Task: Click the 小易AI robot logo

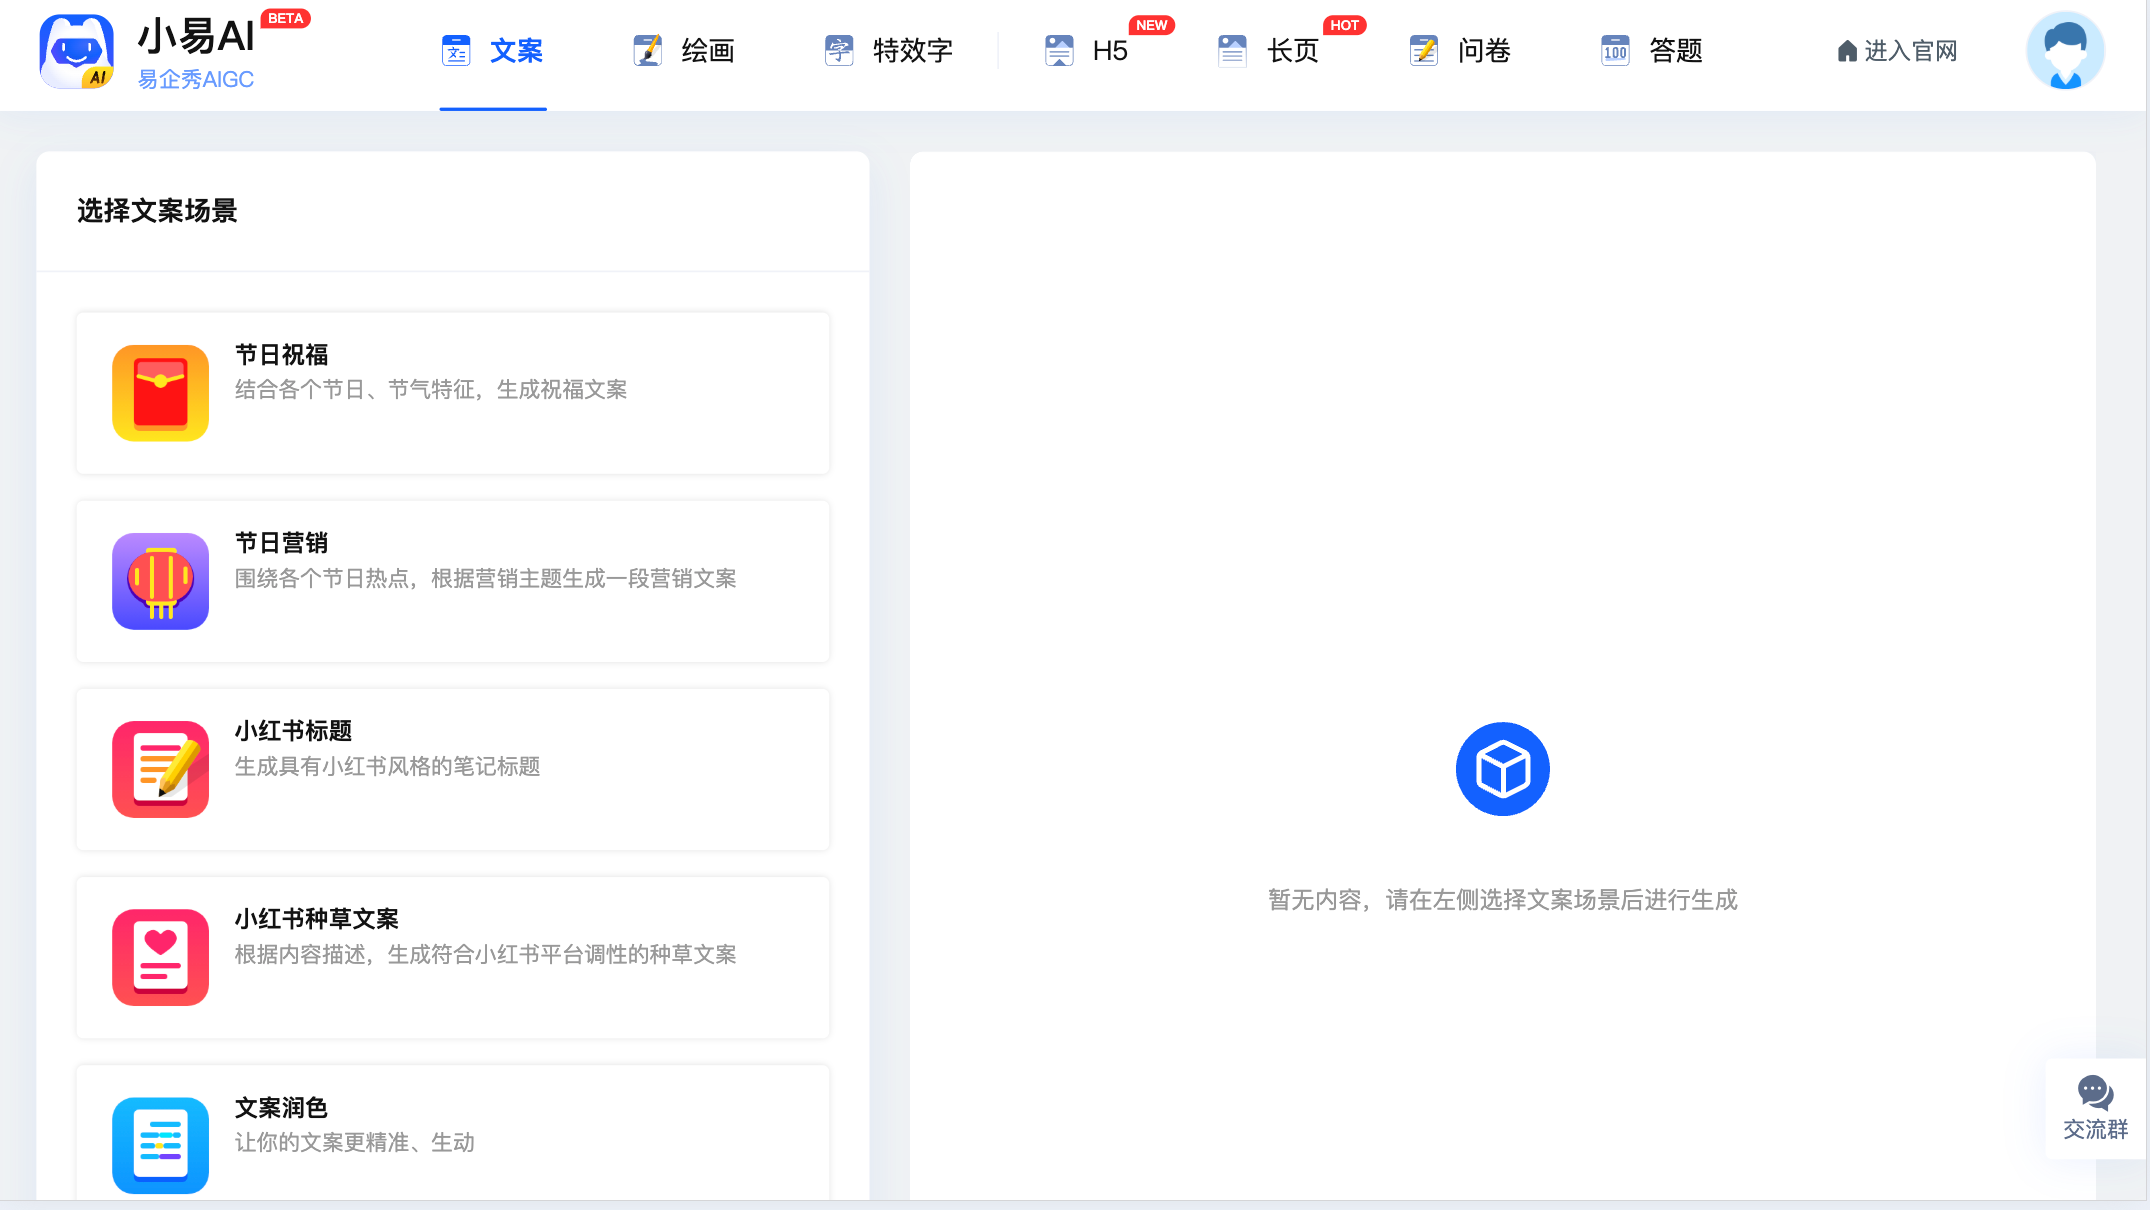Action: [76, 52]
